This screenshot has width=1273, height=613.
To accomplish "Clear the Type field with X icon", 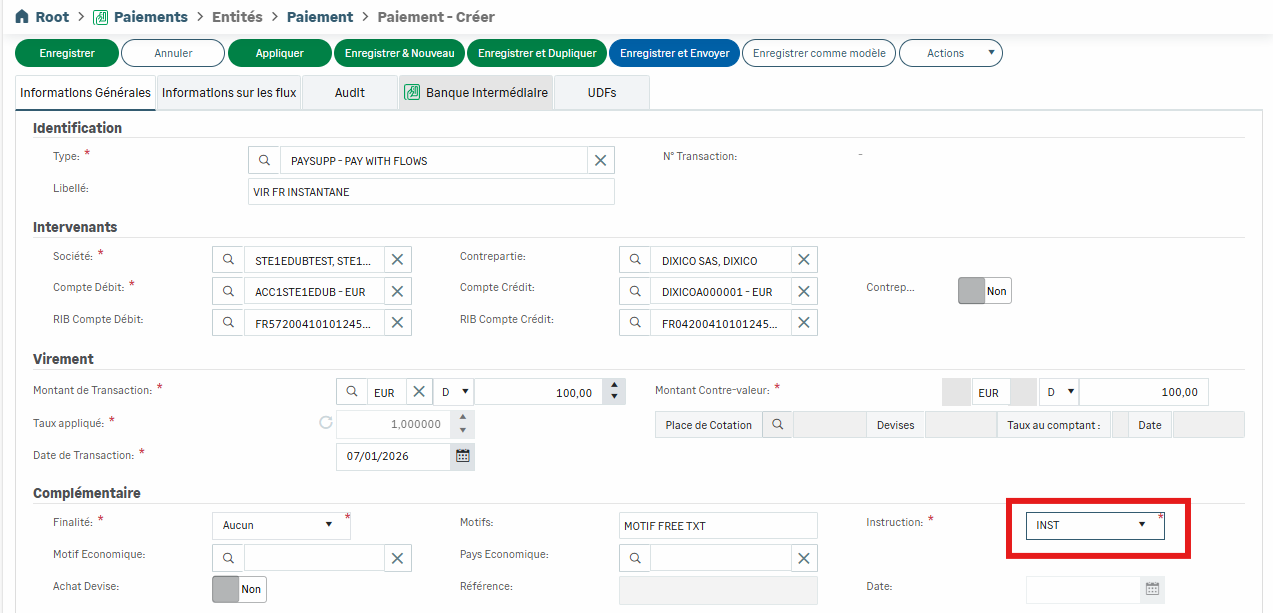I will click(x=600, y=161).
